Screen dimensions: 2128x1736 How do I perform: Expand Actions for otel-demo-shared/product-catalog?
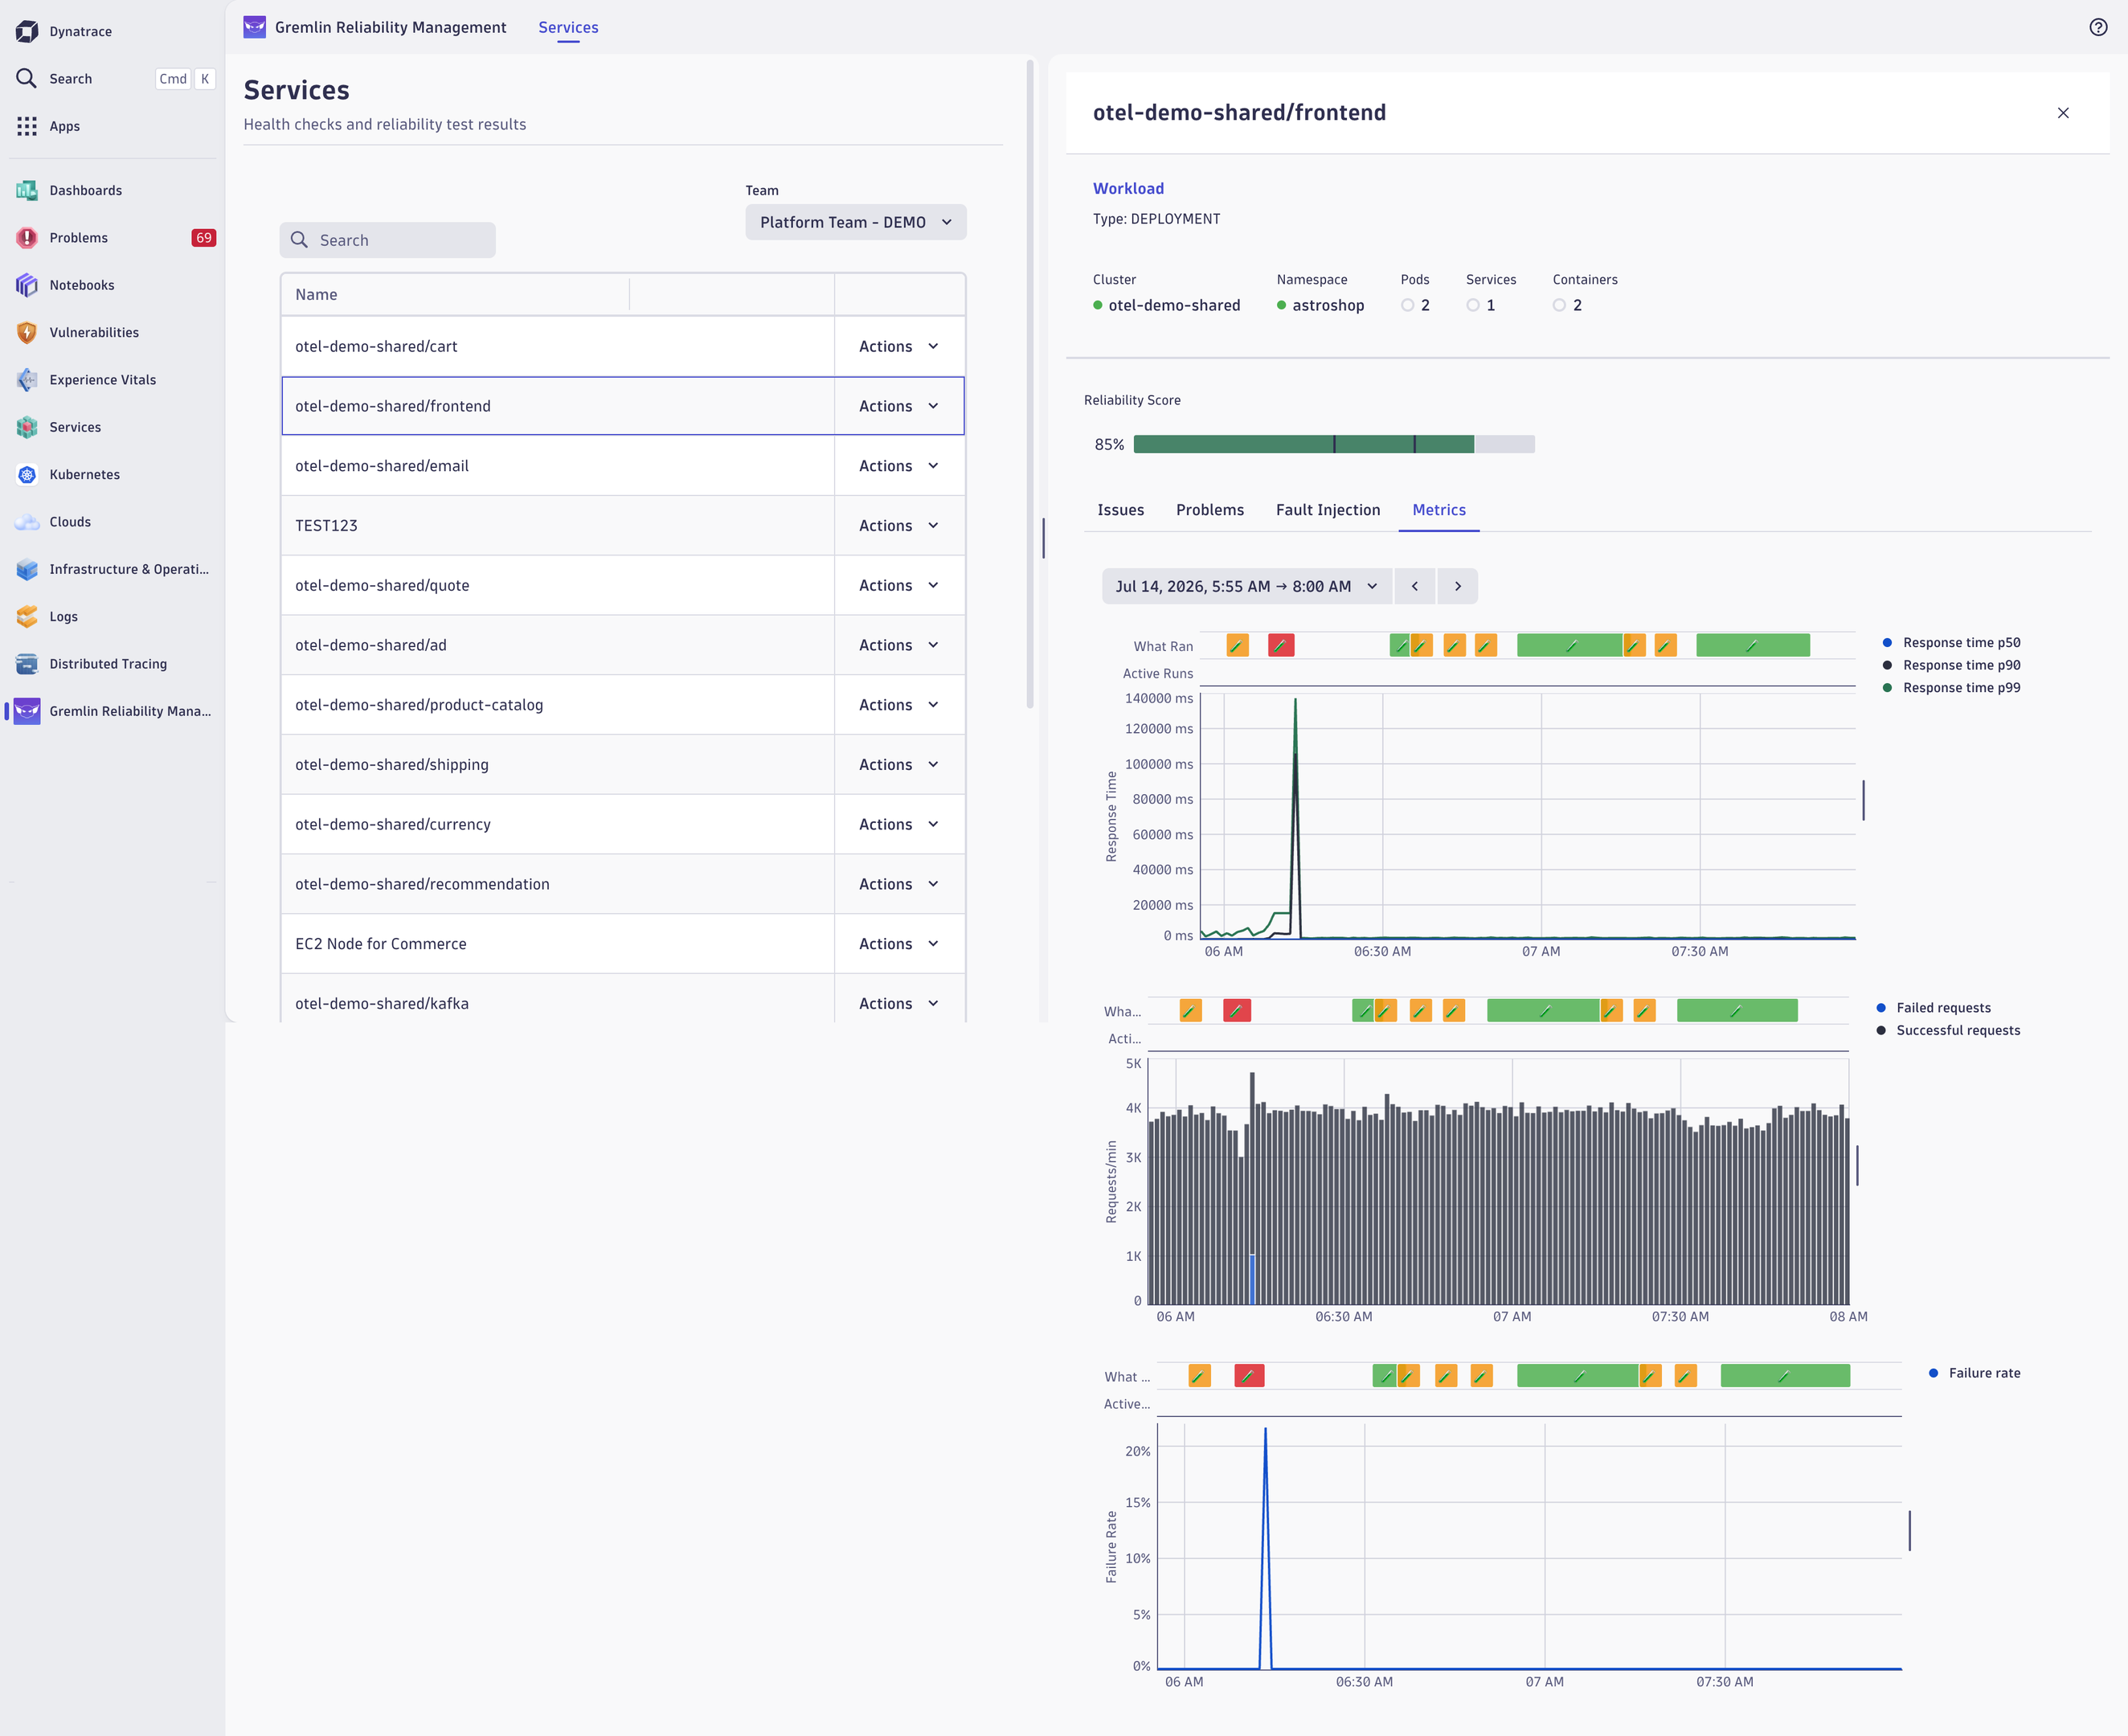point(899,705)
